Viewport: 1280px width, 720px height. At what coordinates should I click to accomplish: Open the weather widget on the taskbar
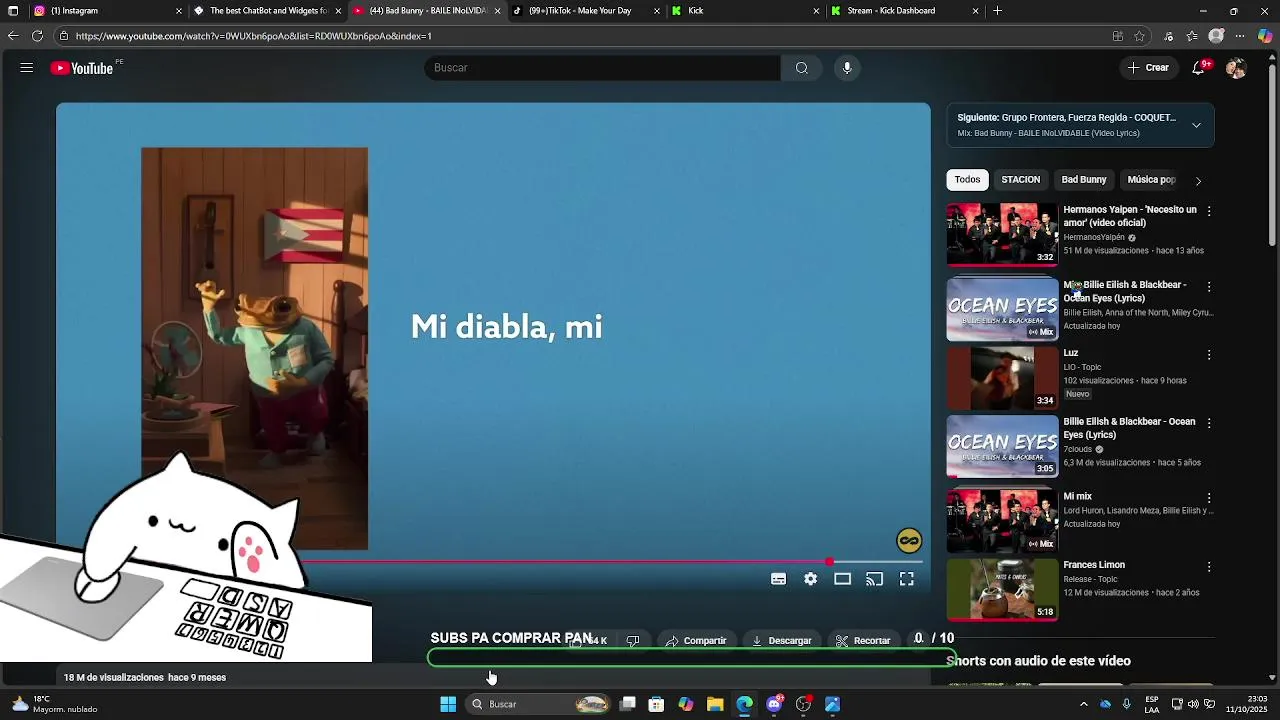55,704
